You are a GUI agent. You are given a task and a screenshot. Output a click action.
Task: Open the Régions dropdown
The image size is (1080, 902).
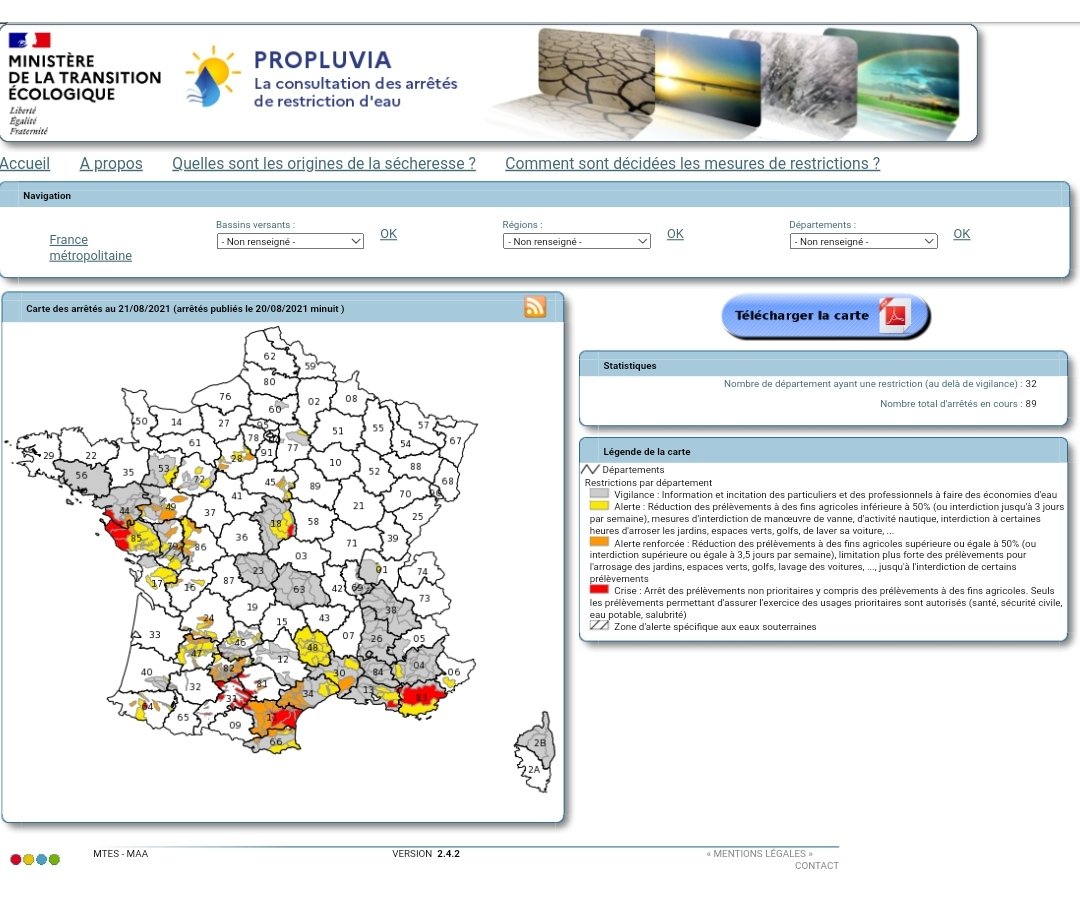coord(576,241)
